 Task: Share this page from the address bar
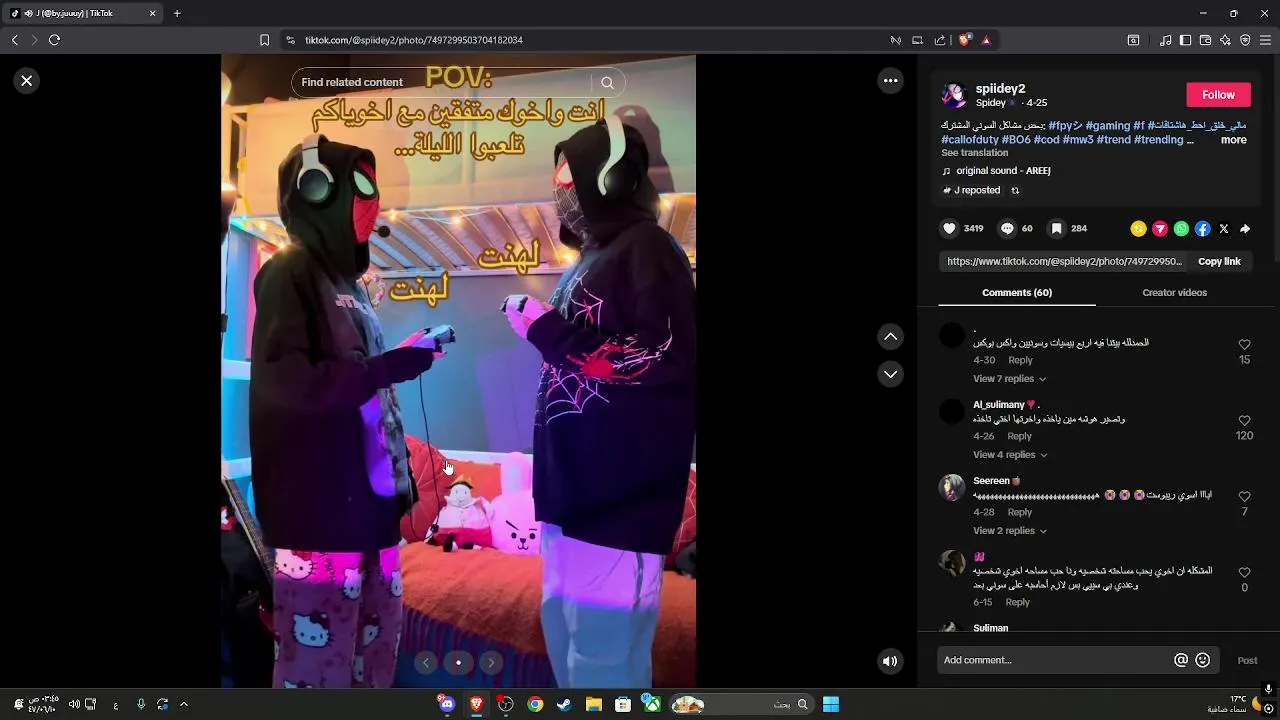(x=939, y=40)
